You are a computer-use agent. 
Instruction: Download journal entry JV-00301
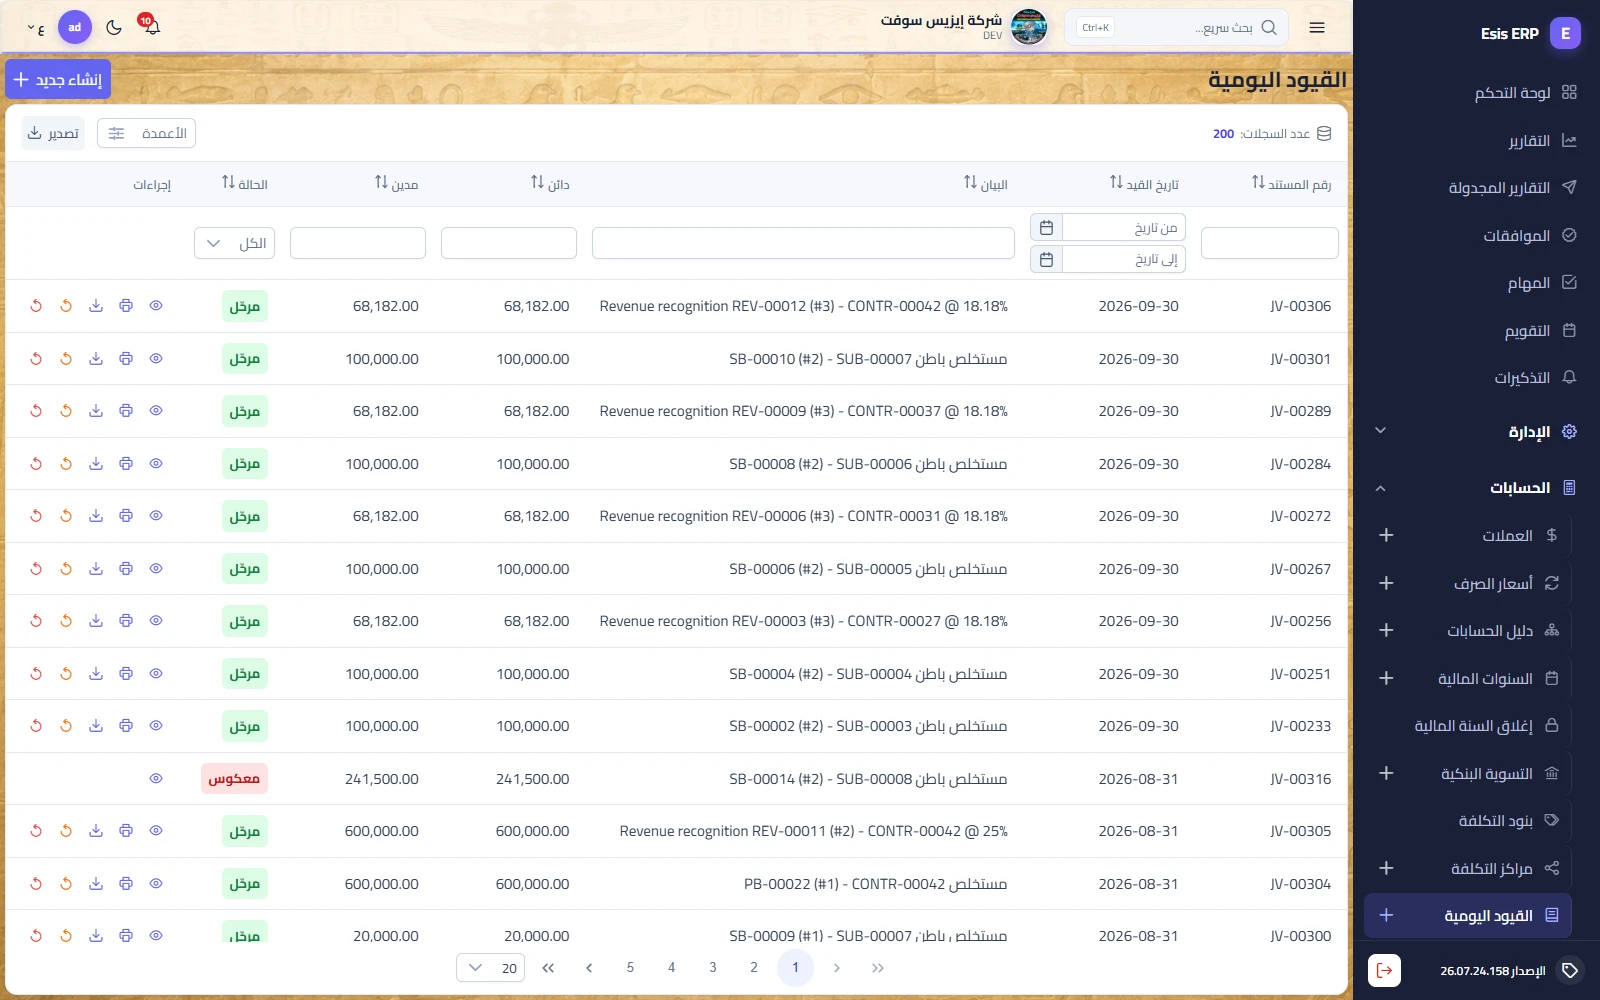click(x=96, y=359)
